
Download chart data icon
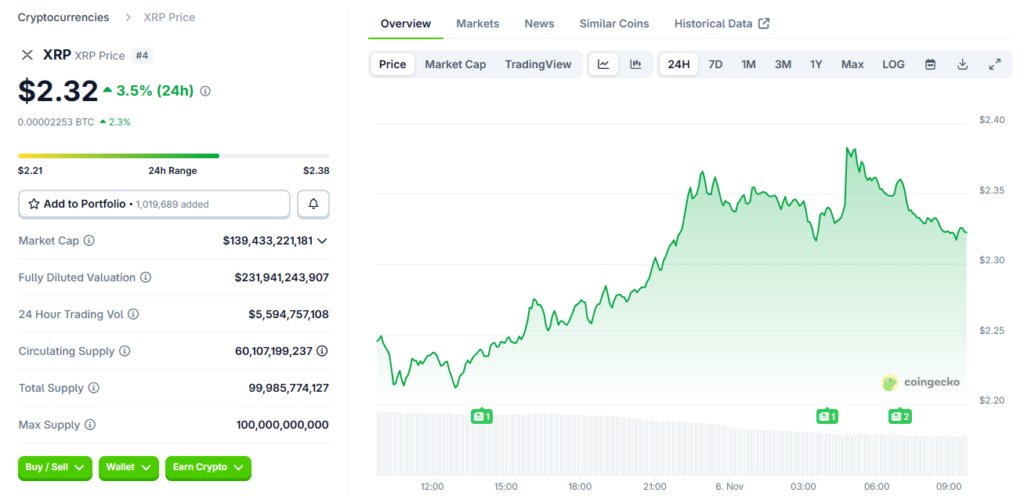962,64
